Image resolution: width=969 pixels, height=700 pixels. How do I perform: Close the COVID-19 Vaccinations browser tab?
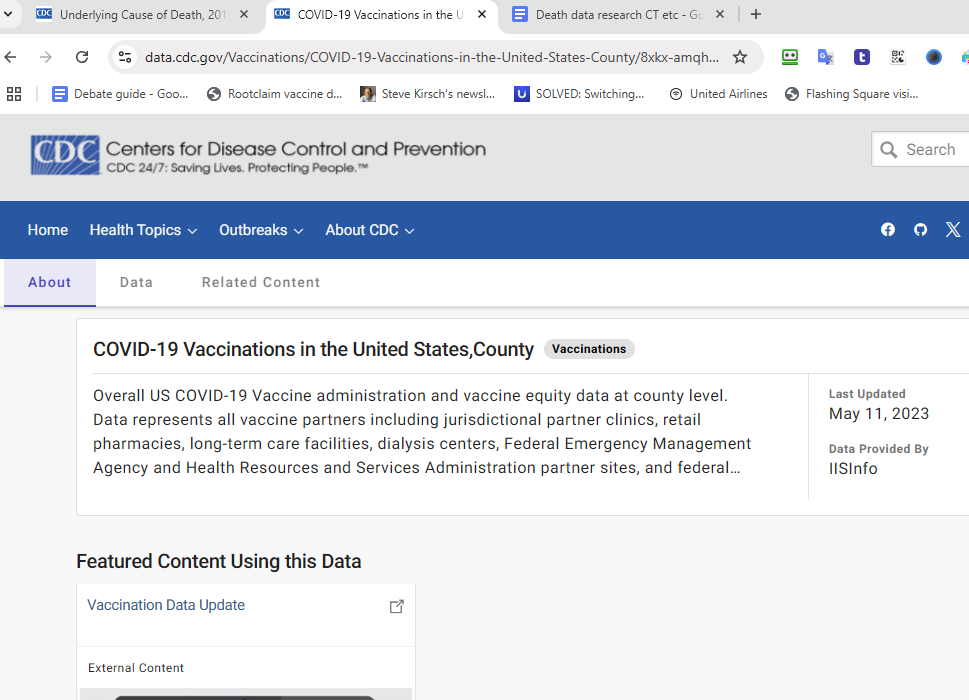pyautogui.click(x=483, y=15)
